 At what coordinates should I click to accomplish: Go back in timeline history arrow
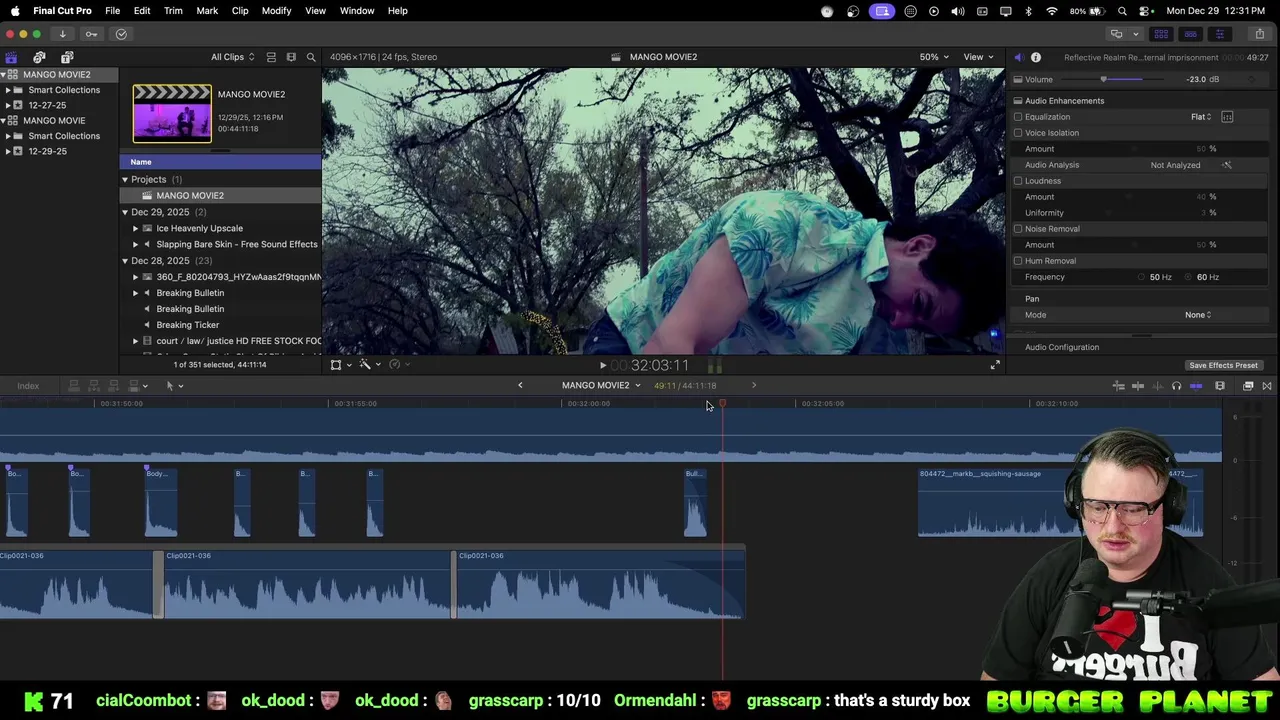click(520, 385)
